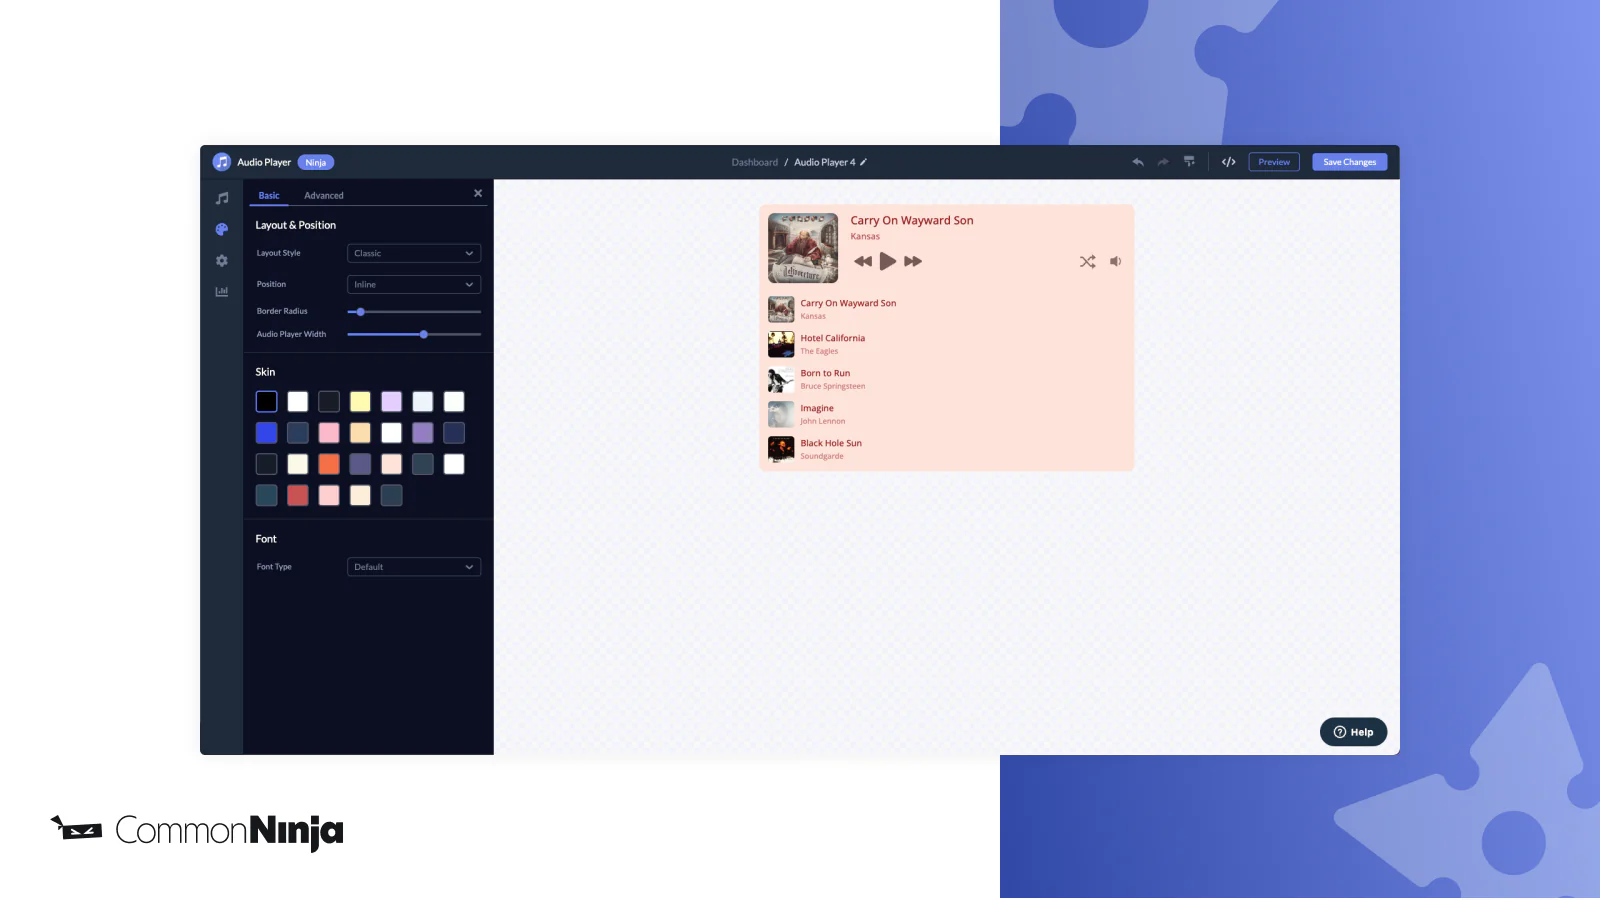Adjust the Audio Player Width slider
The image size is (1600, 900).
(424, 334)
